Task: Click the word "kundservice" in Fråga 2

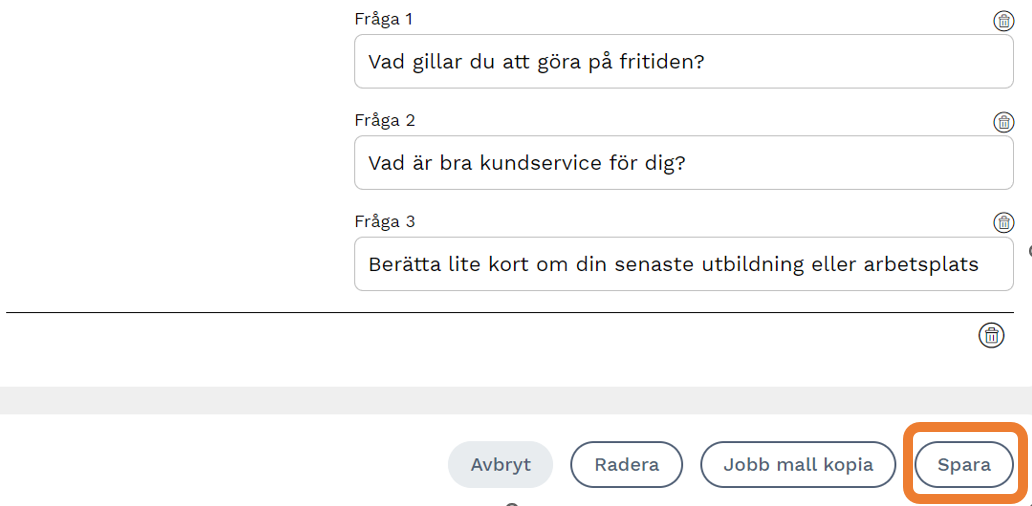Action: (537, 163)
